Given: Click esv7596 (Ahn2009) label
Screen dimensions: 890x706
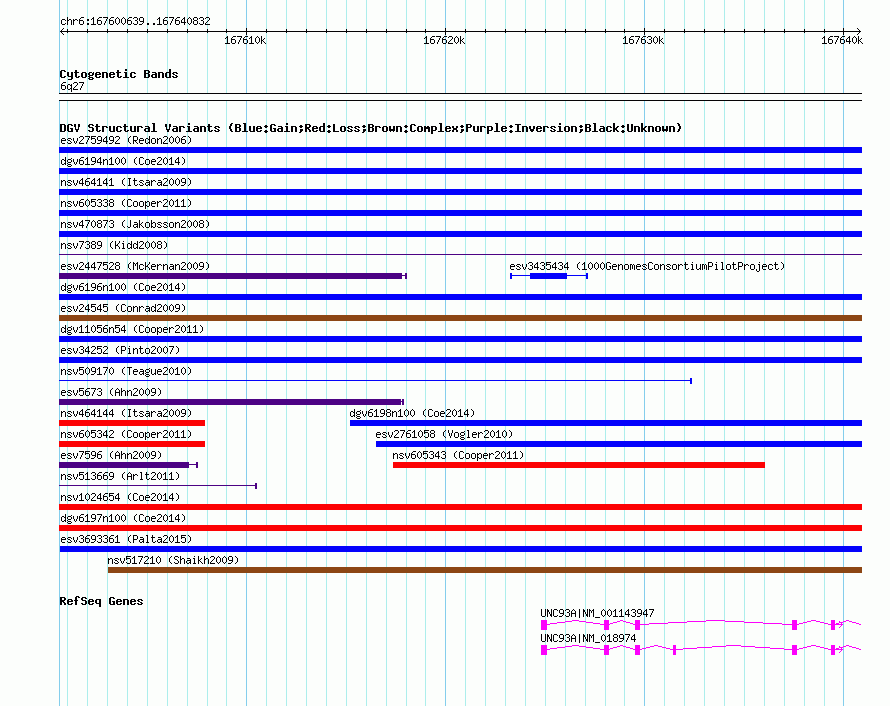Looking at the screenshot, I should pyautogui.click(x=111, y=455).
